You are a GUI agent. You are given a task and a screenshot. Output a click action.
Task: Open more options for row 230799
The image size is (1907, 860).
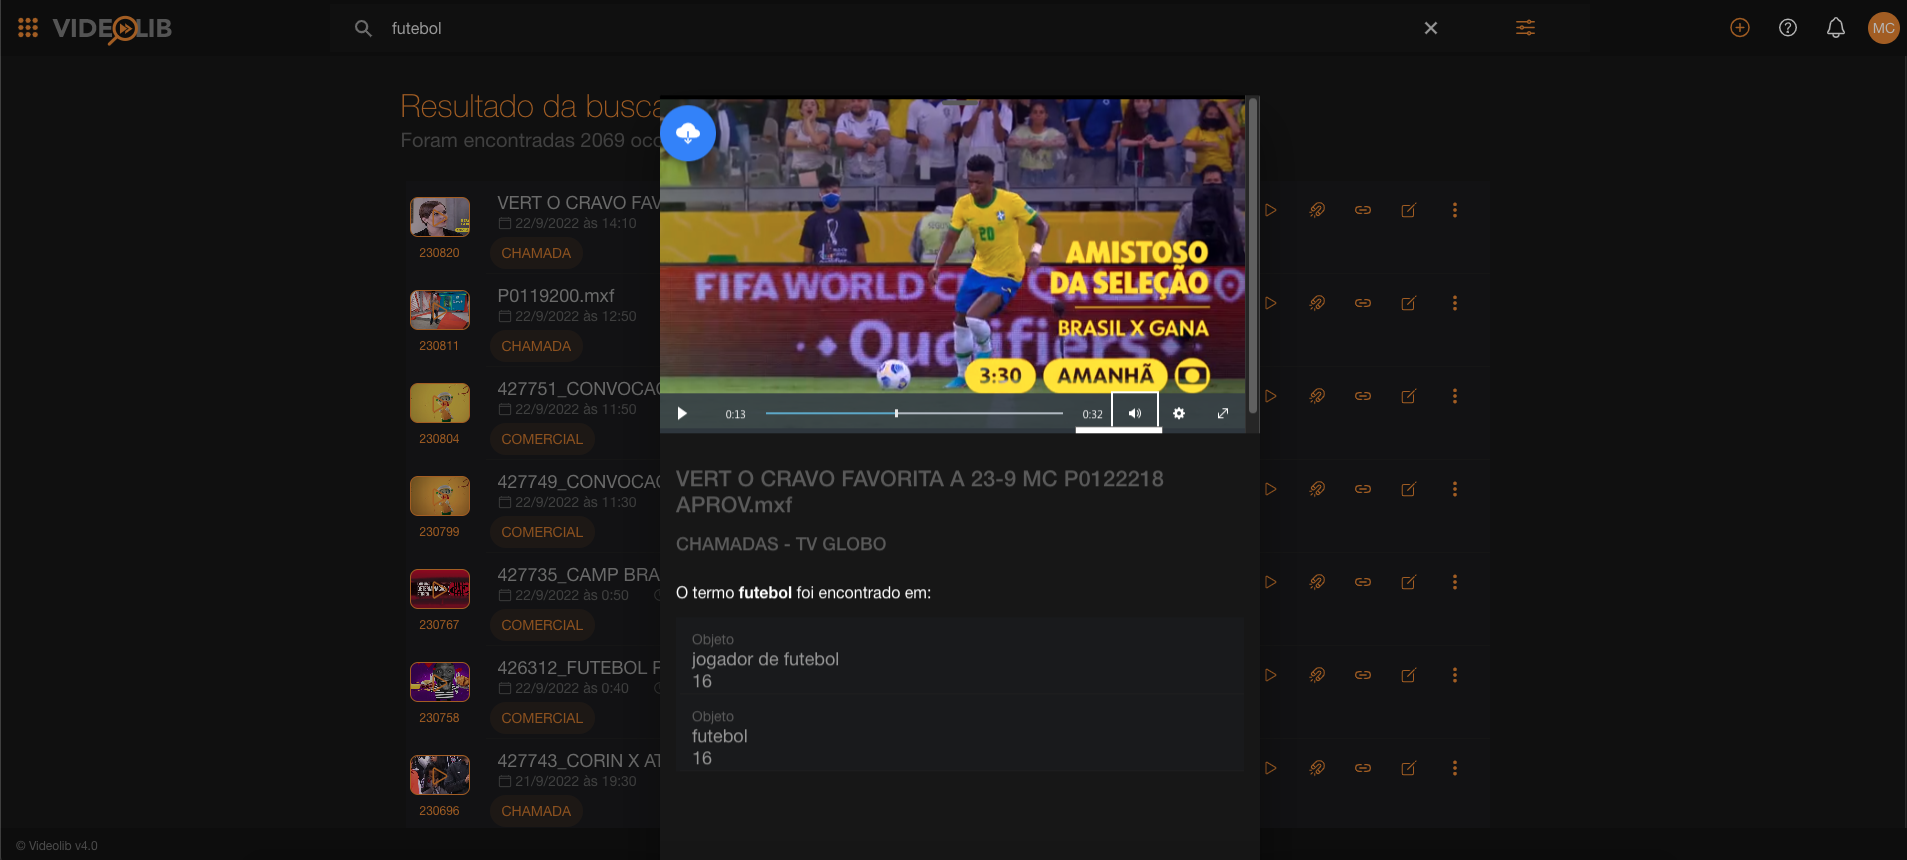[x=1455, y=489]
